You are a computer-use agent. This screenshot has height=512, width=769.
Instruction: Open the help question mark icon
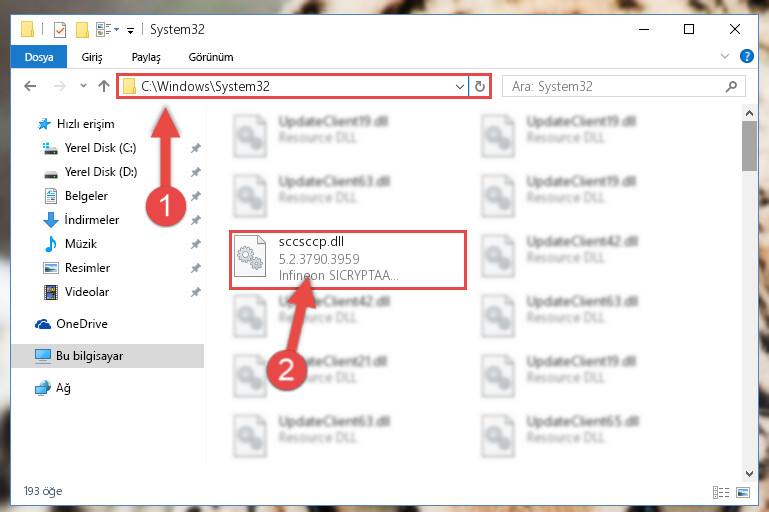point(746,56)
